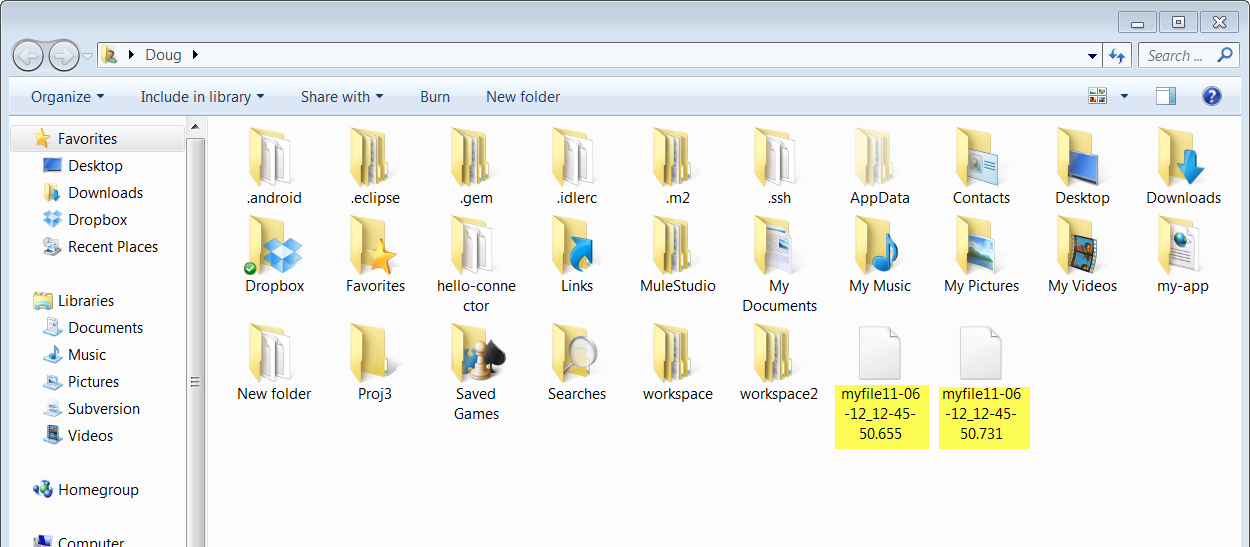The image size is (1250, 547).
Task: Select the my-app folder
Action: pos(1184,255)
